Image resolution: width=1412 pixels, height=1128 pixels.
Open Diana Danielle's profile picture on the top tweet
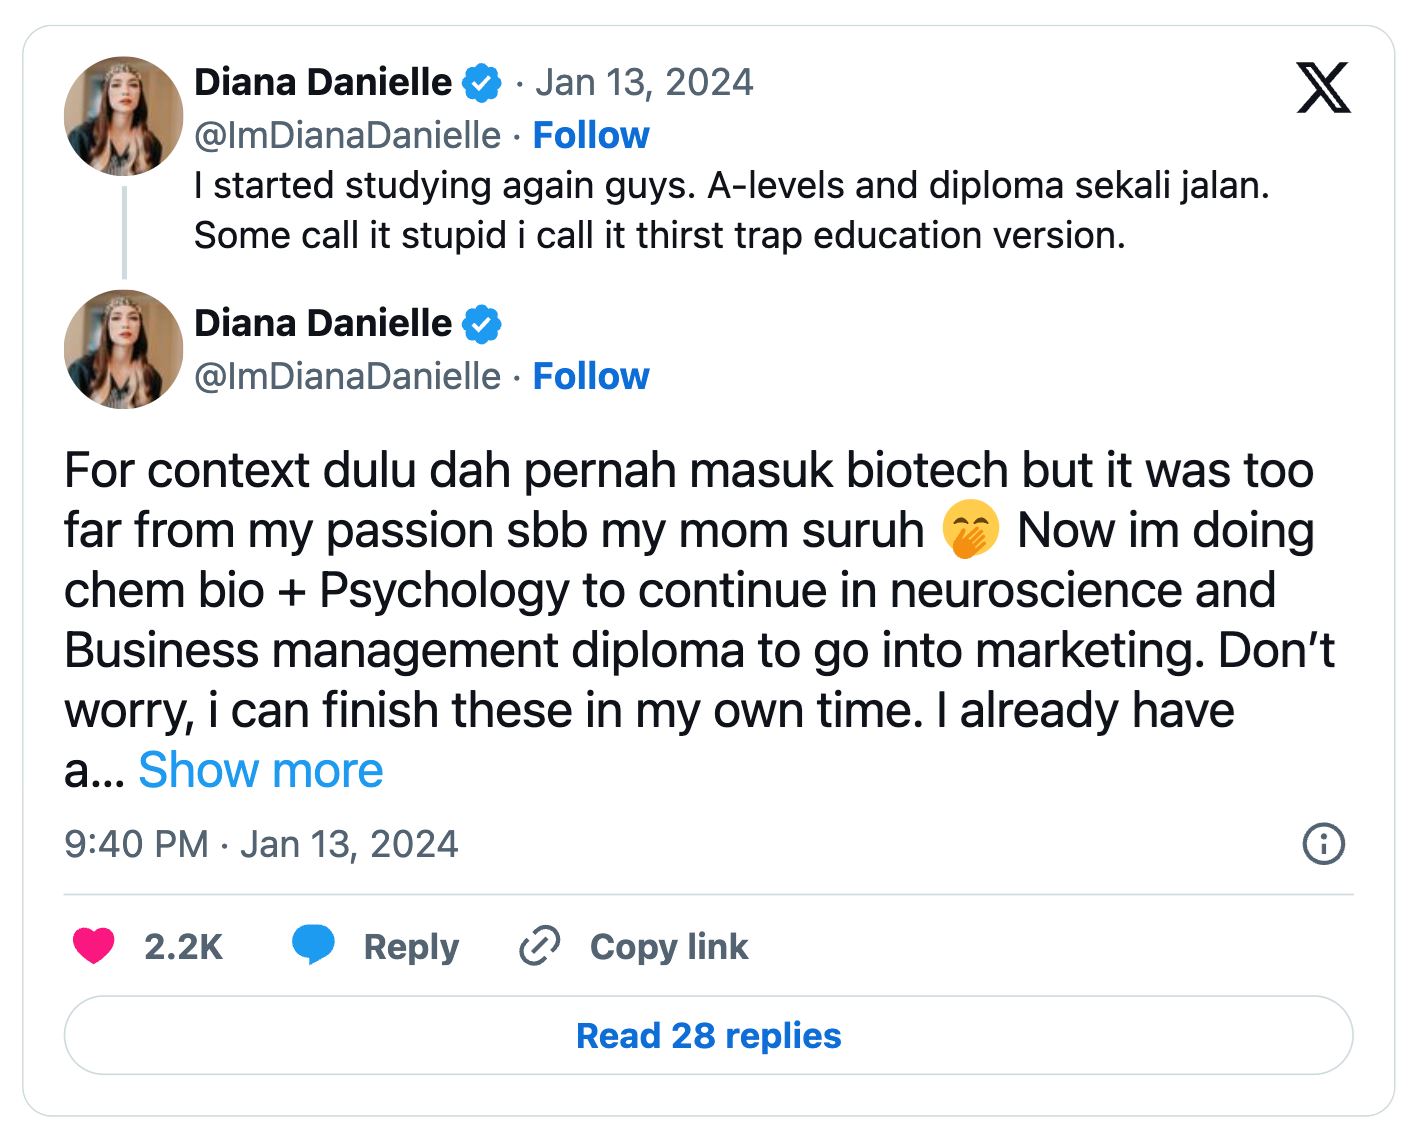(x=122, y=115)
